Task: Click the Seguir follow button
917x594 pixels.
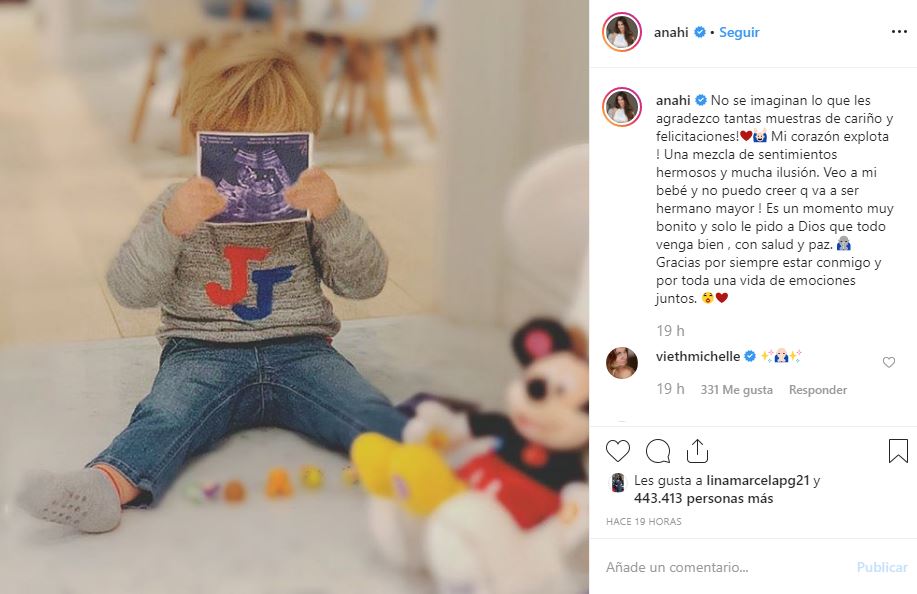Action: [739, 32]
